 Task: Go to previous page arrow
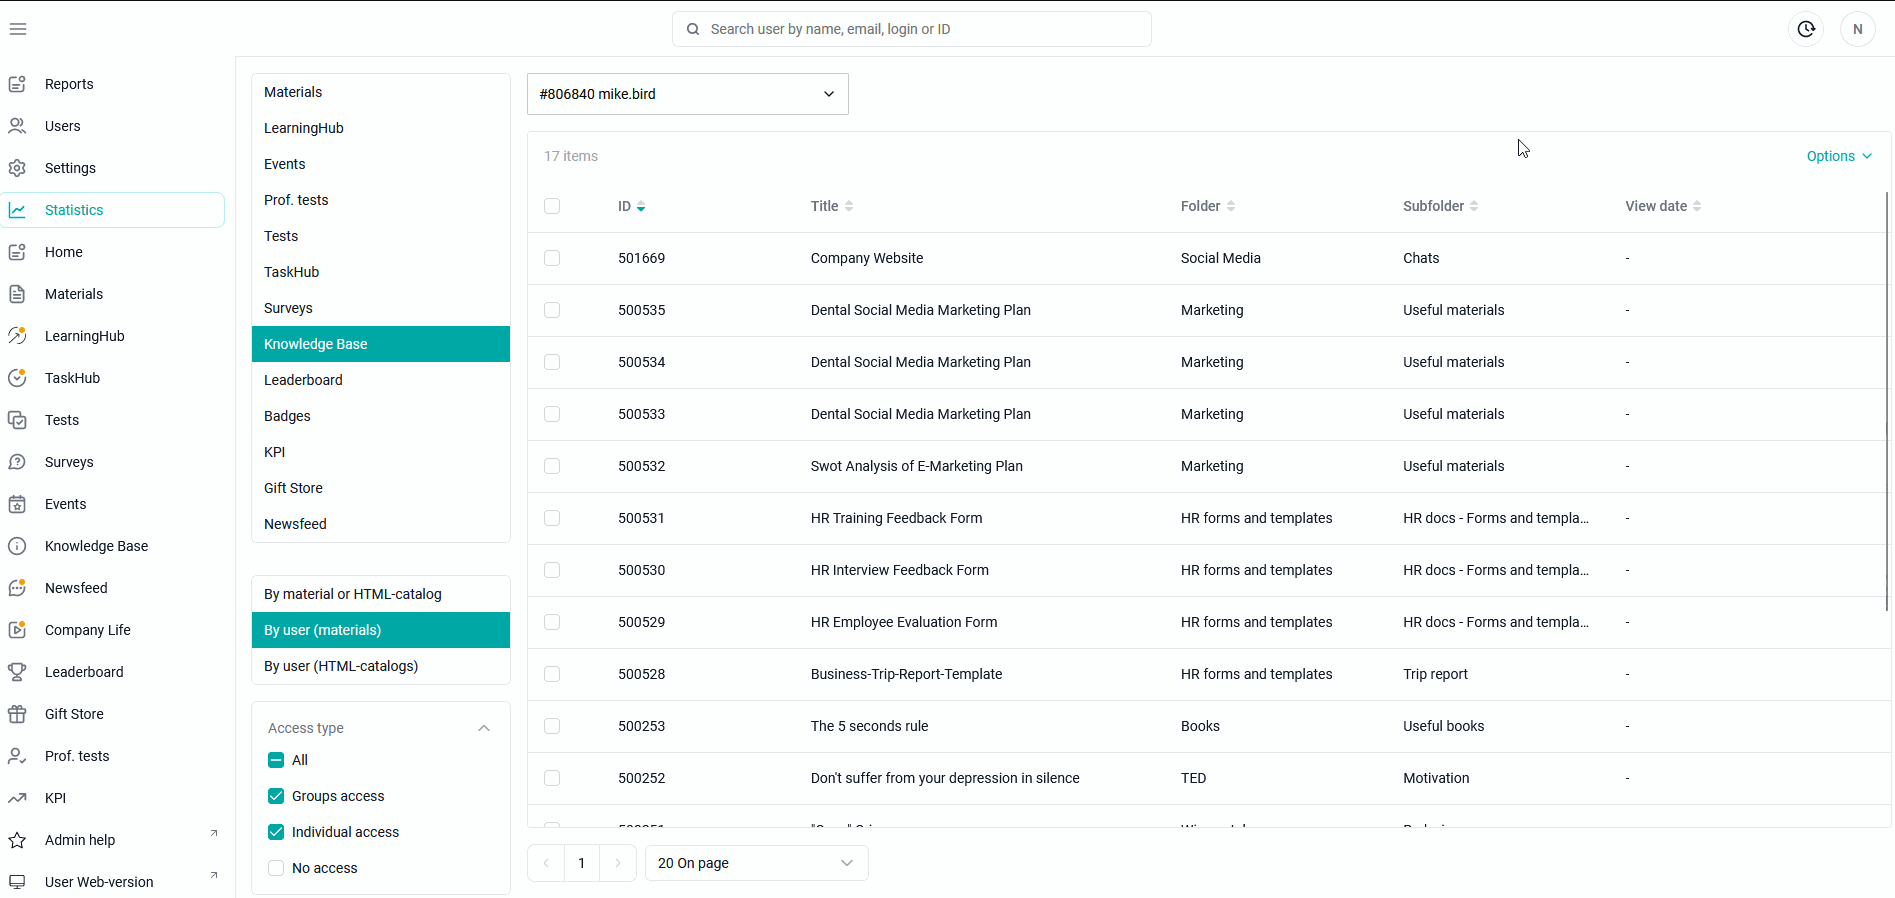pyautogui.click(x=546, y=863)
